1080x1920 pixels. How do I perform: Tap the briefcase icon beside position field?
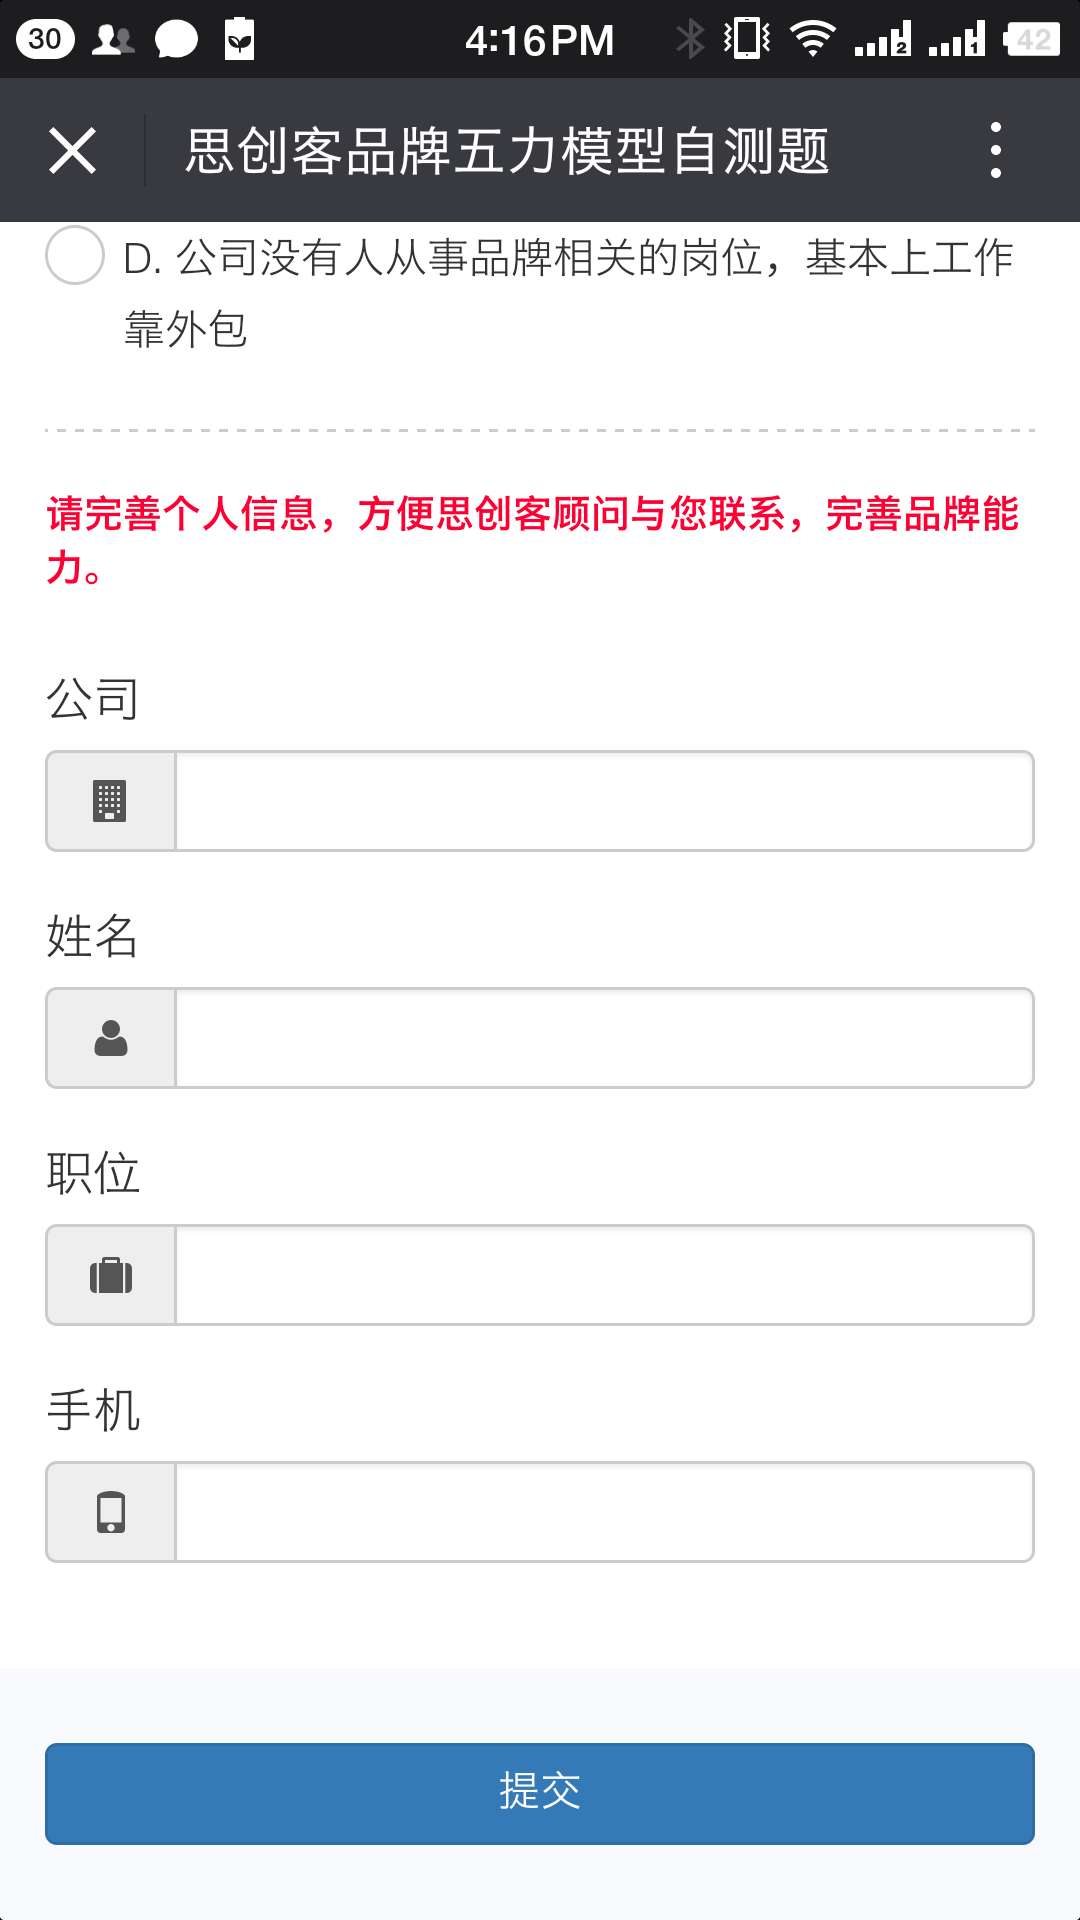[x=111, y=1275]
